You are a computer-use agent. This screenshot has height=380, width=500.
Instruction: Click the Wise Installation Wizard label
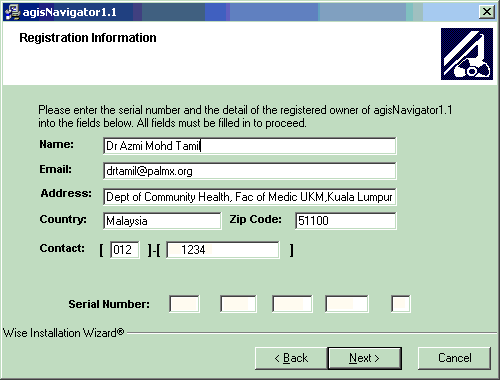(x=63, y=333)
